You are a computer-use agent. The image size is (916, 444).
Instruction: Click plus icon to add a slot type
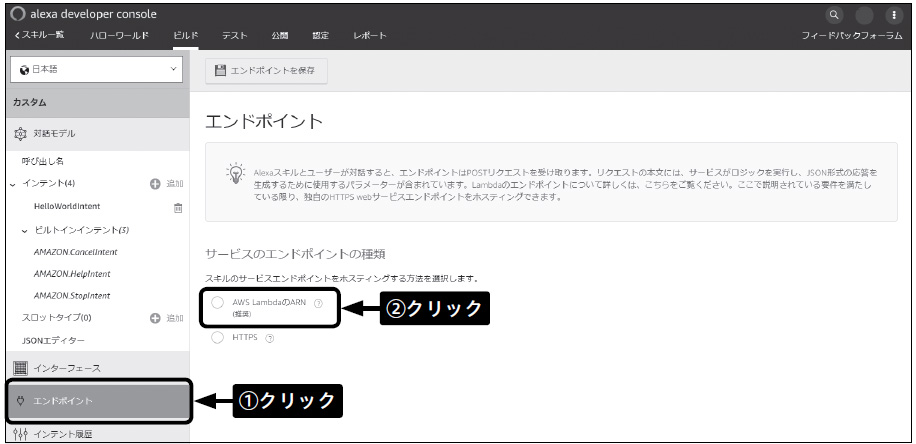pos(155,318)
